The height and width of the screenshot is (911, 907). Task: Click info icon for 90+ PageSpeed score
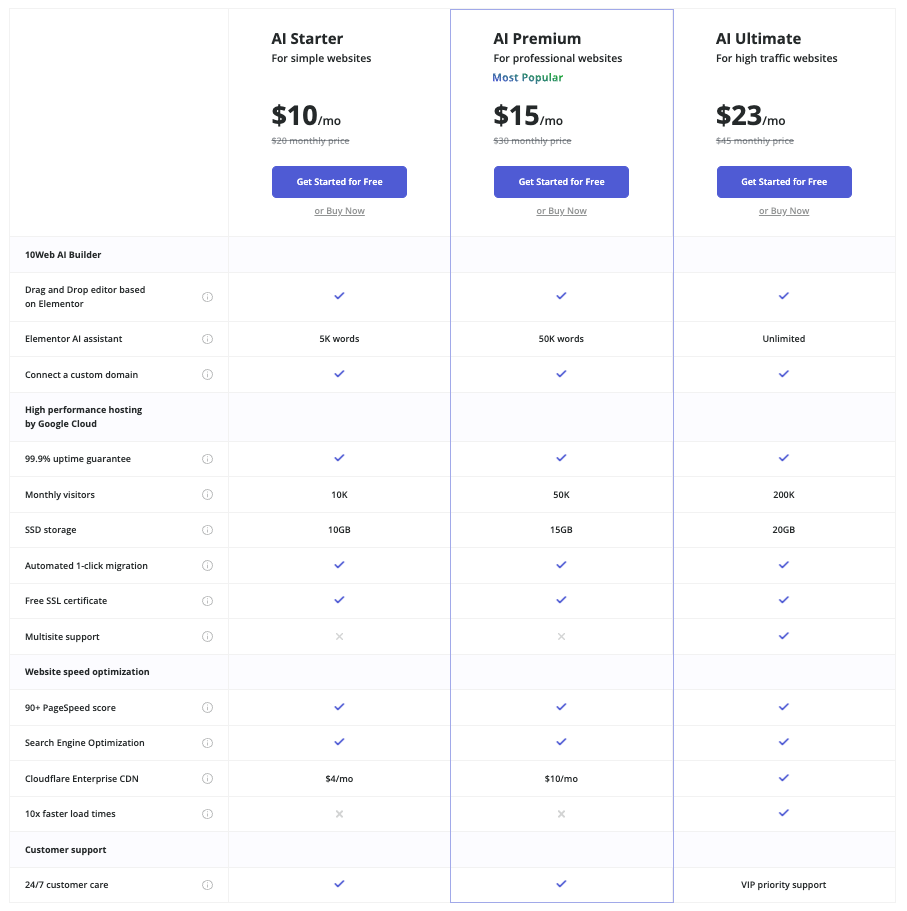pos(207,708)
